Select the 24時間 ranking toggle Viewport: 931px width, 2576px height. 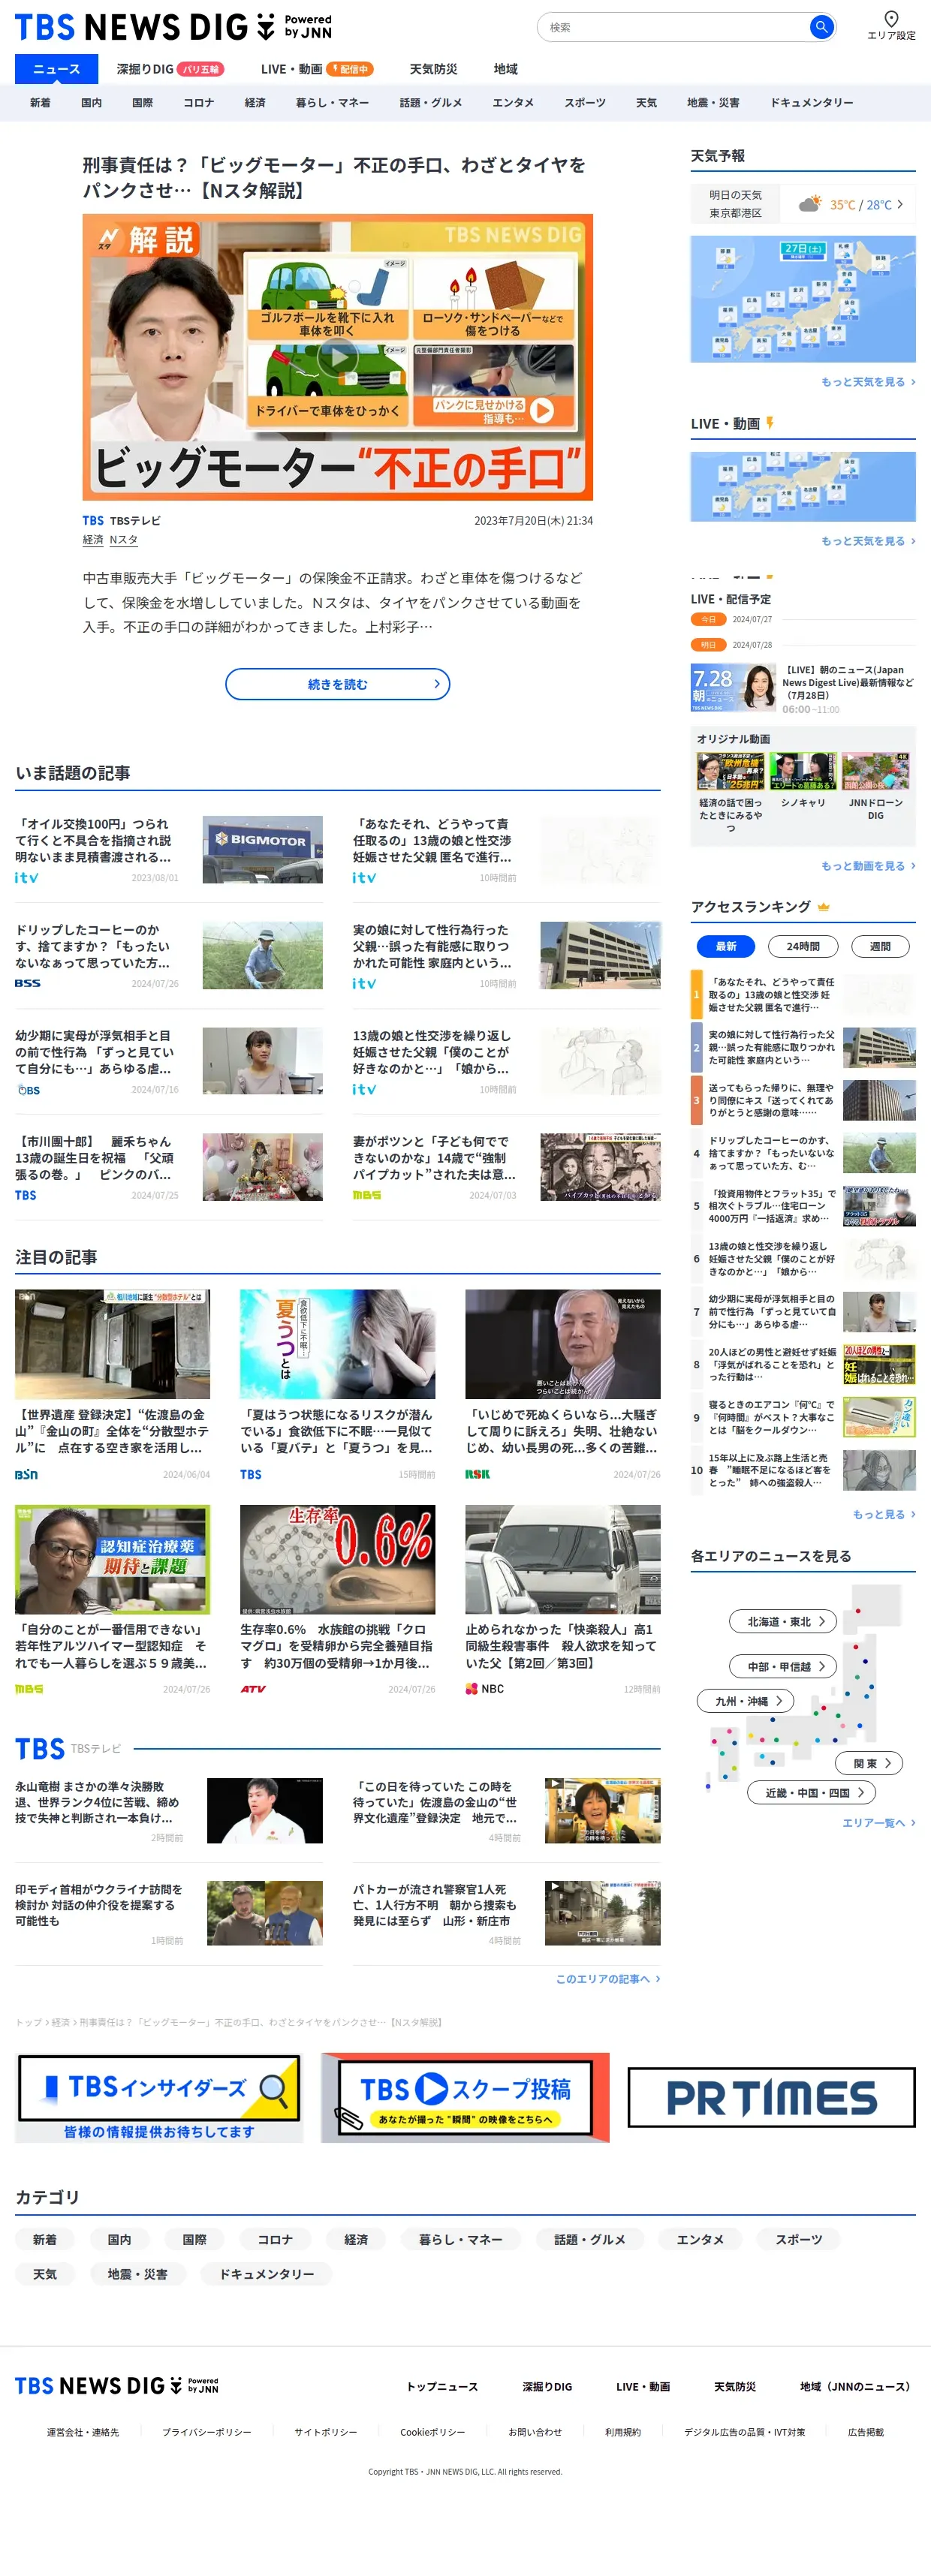click(803, 946)
